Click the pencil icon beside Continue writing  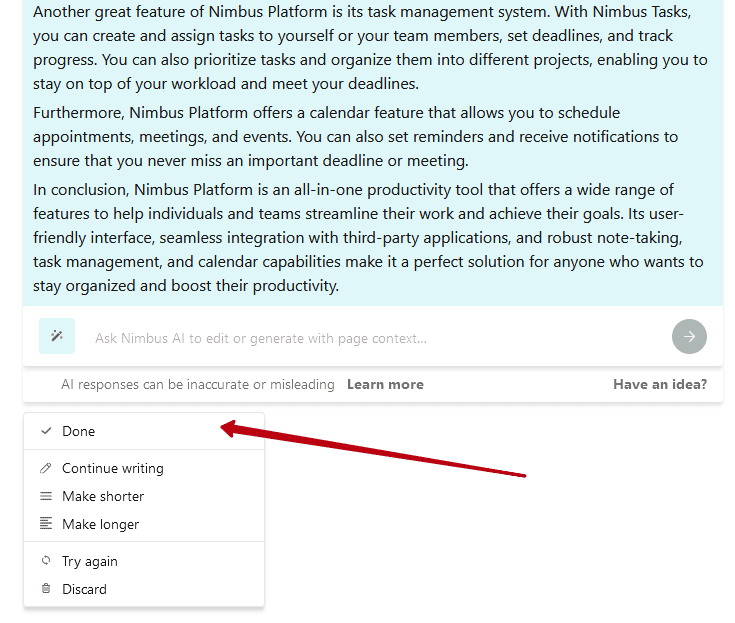(x=46, y=468)
